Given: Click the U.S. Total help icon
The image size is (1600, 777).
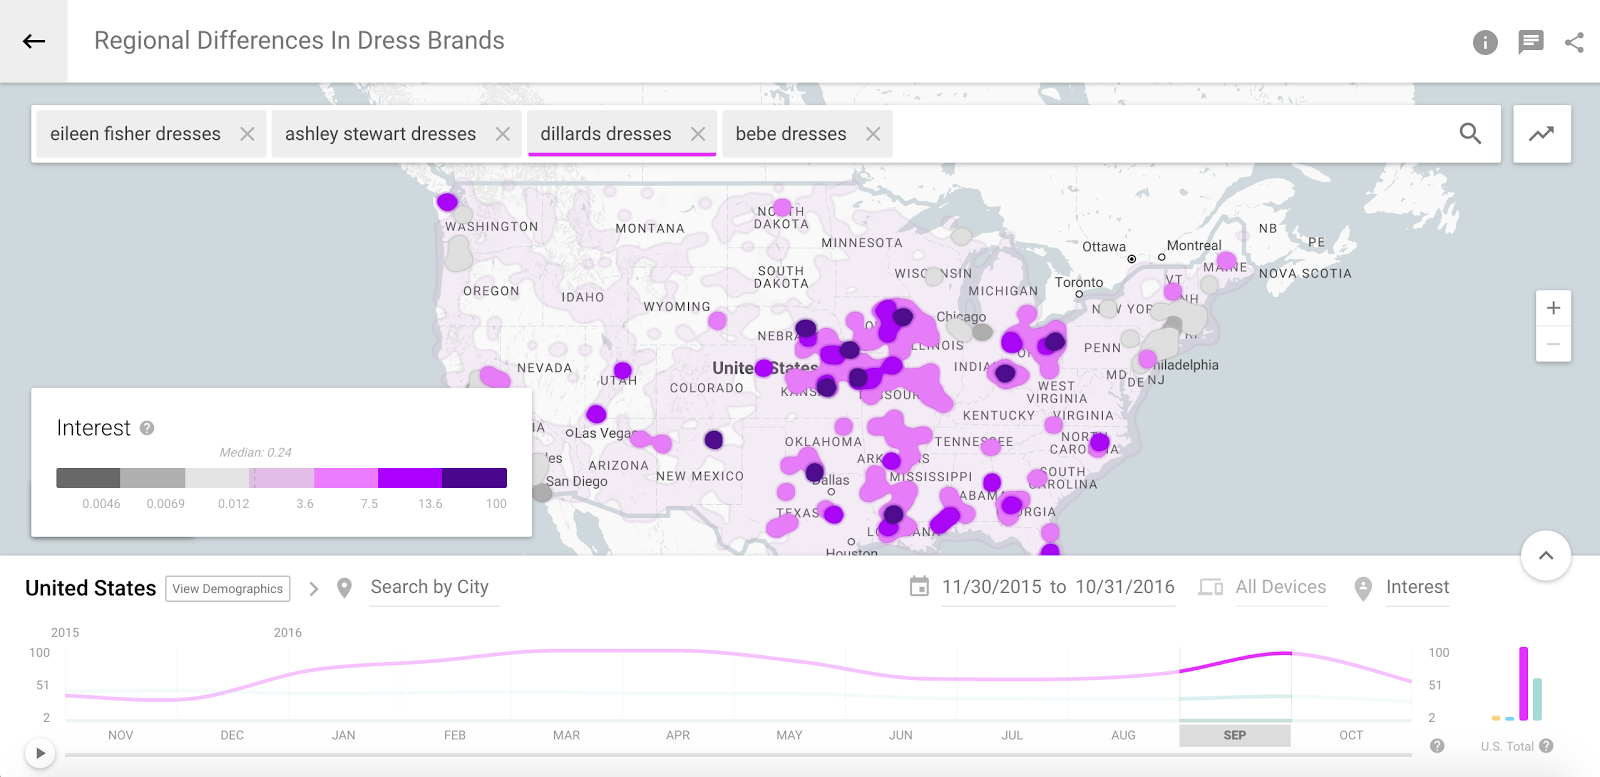Looking at the screenshot, I should [1546, 746].
